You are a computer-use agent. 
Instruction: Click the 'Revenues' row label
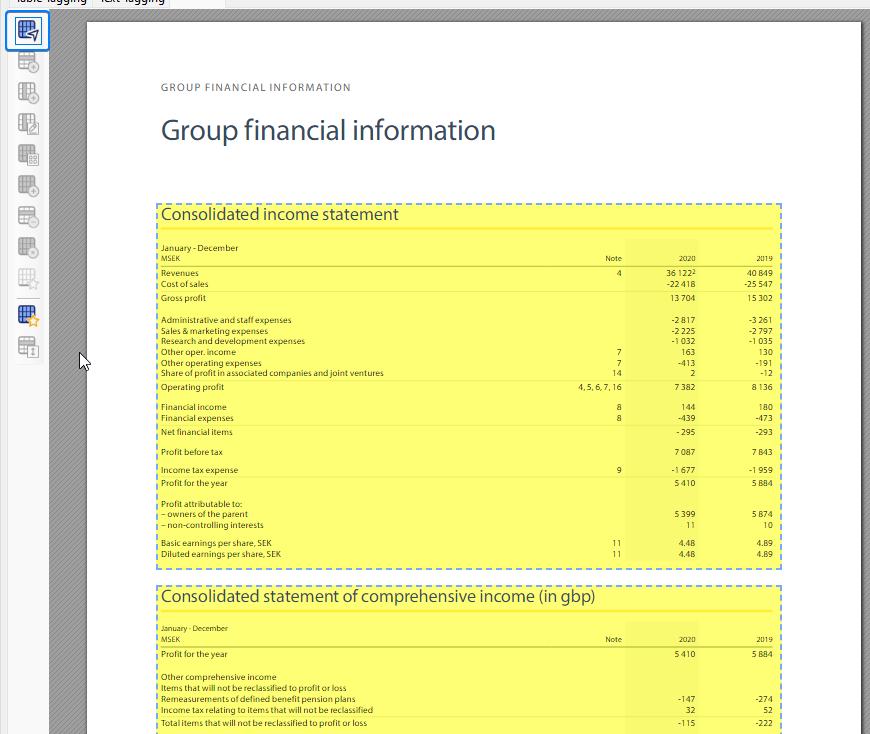pyautogui.click(x=180, y=273)
